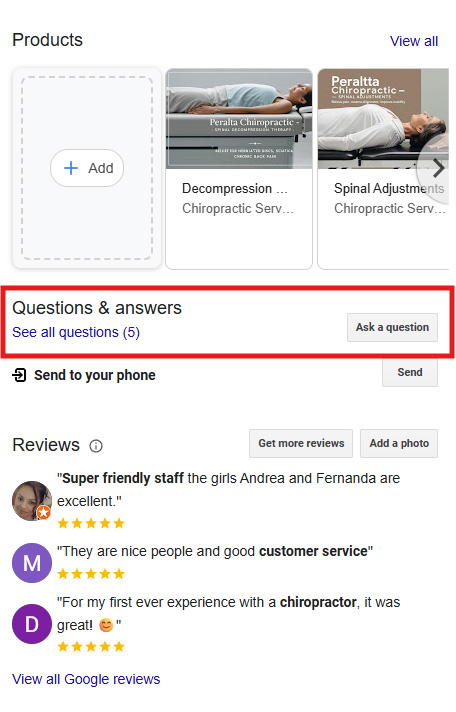Click the Reviews info icon
Screen dimensions: 456x712
pos(96,446)
